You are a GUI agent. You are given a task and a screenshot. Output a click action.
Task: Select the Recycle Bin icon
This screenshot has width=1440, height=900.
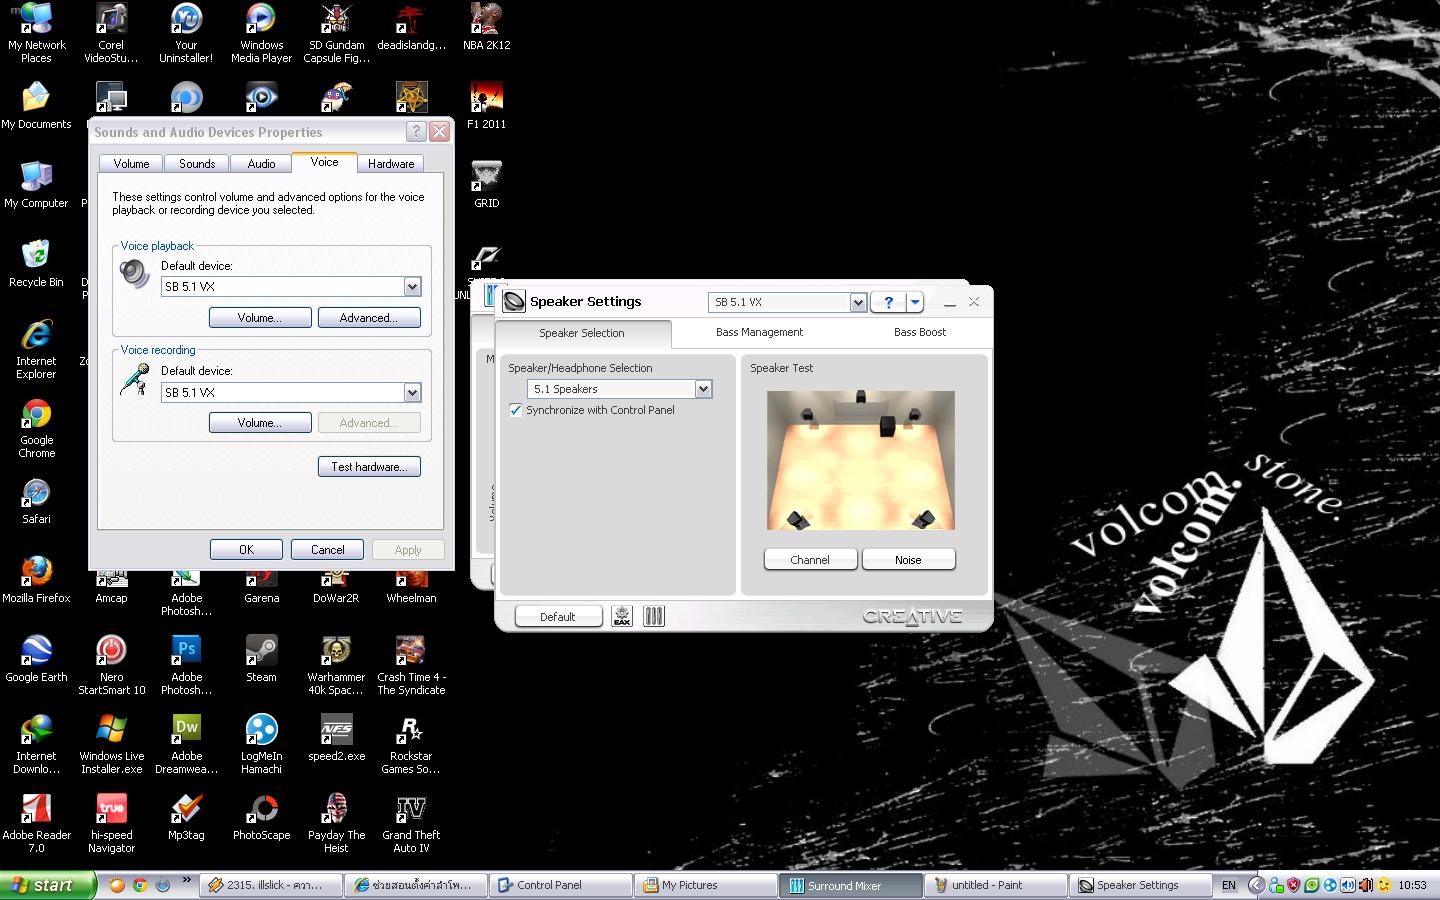click(37, 263)
